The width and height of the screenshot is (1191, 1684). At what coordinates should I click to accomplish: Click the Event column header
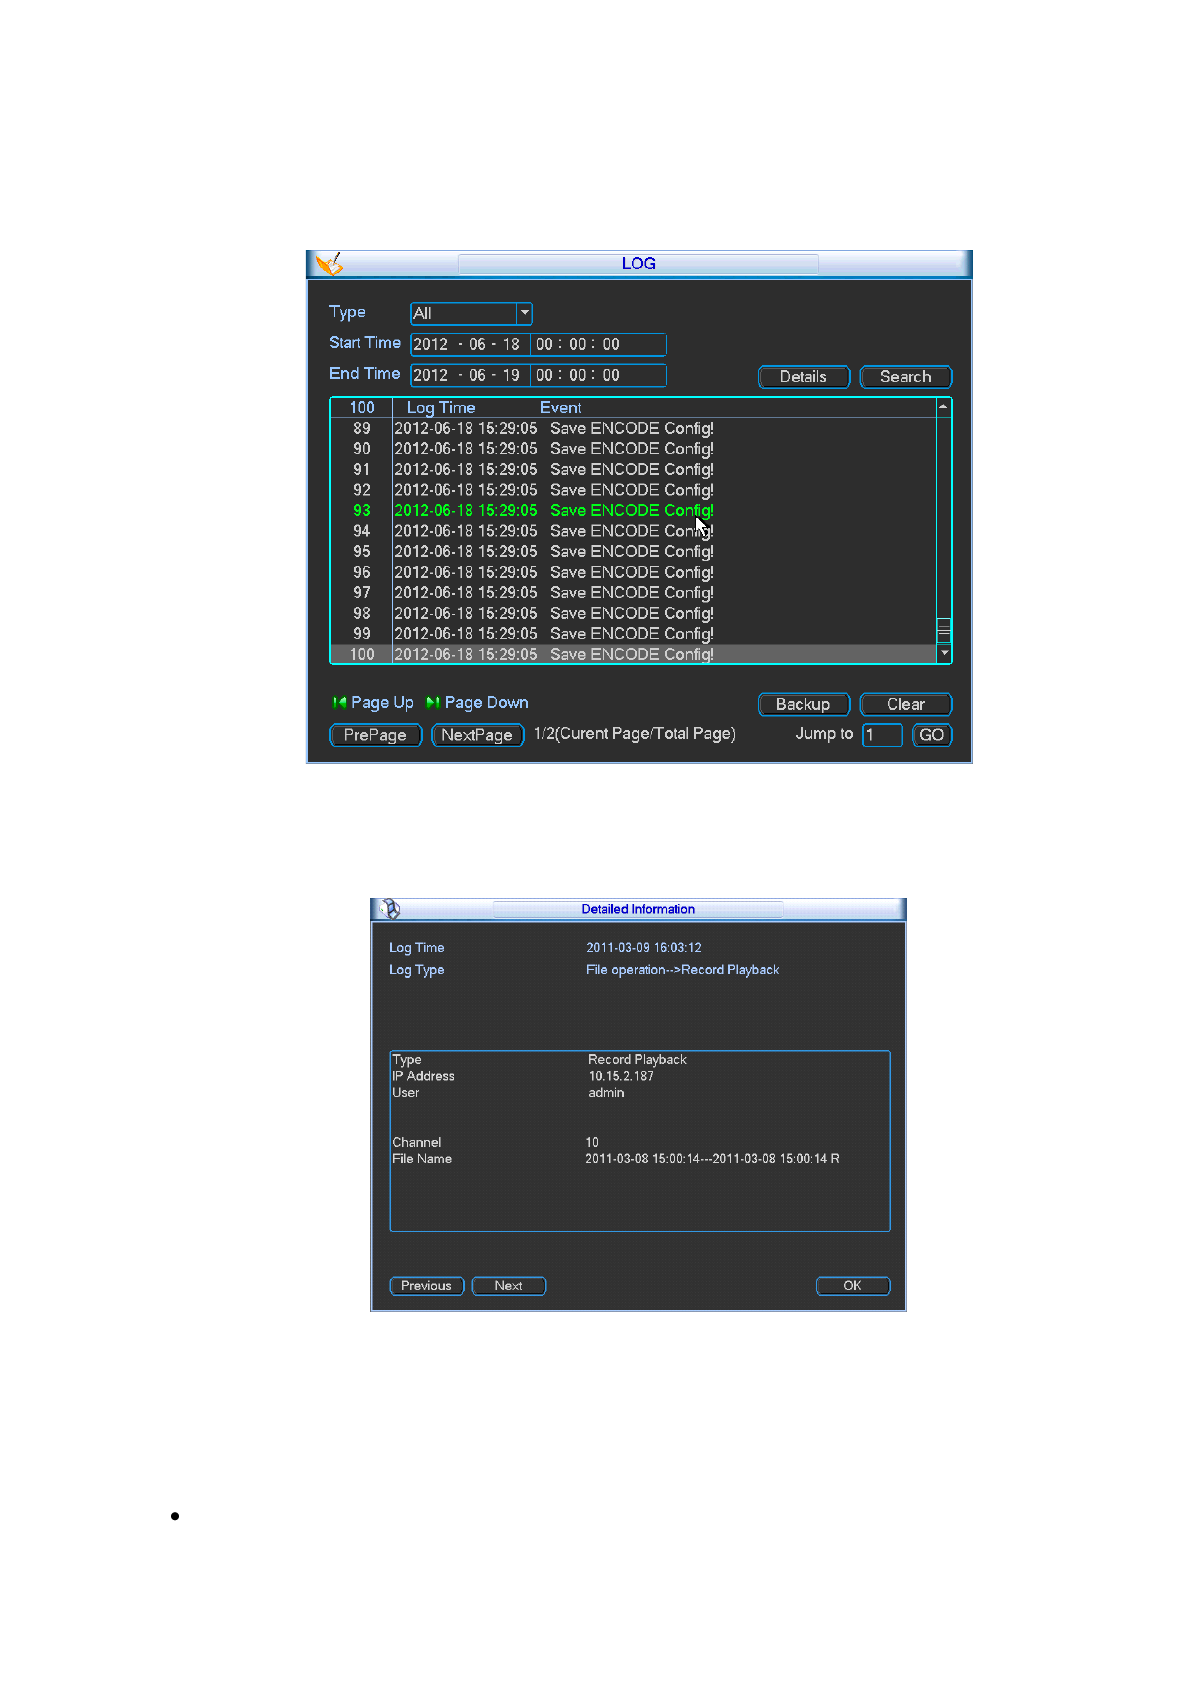[x=561, y=408]
